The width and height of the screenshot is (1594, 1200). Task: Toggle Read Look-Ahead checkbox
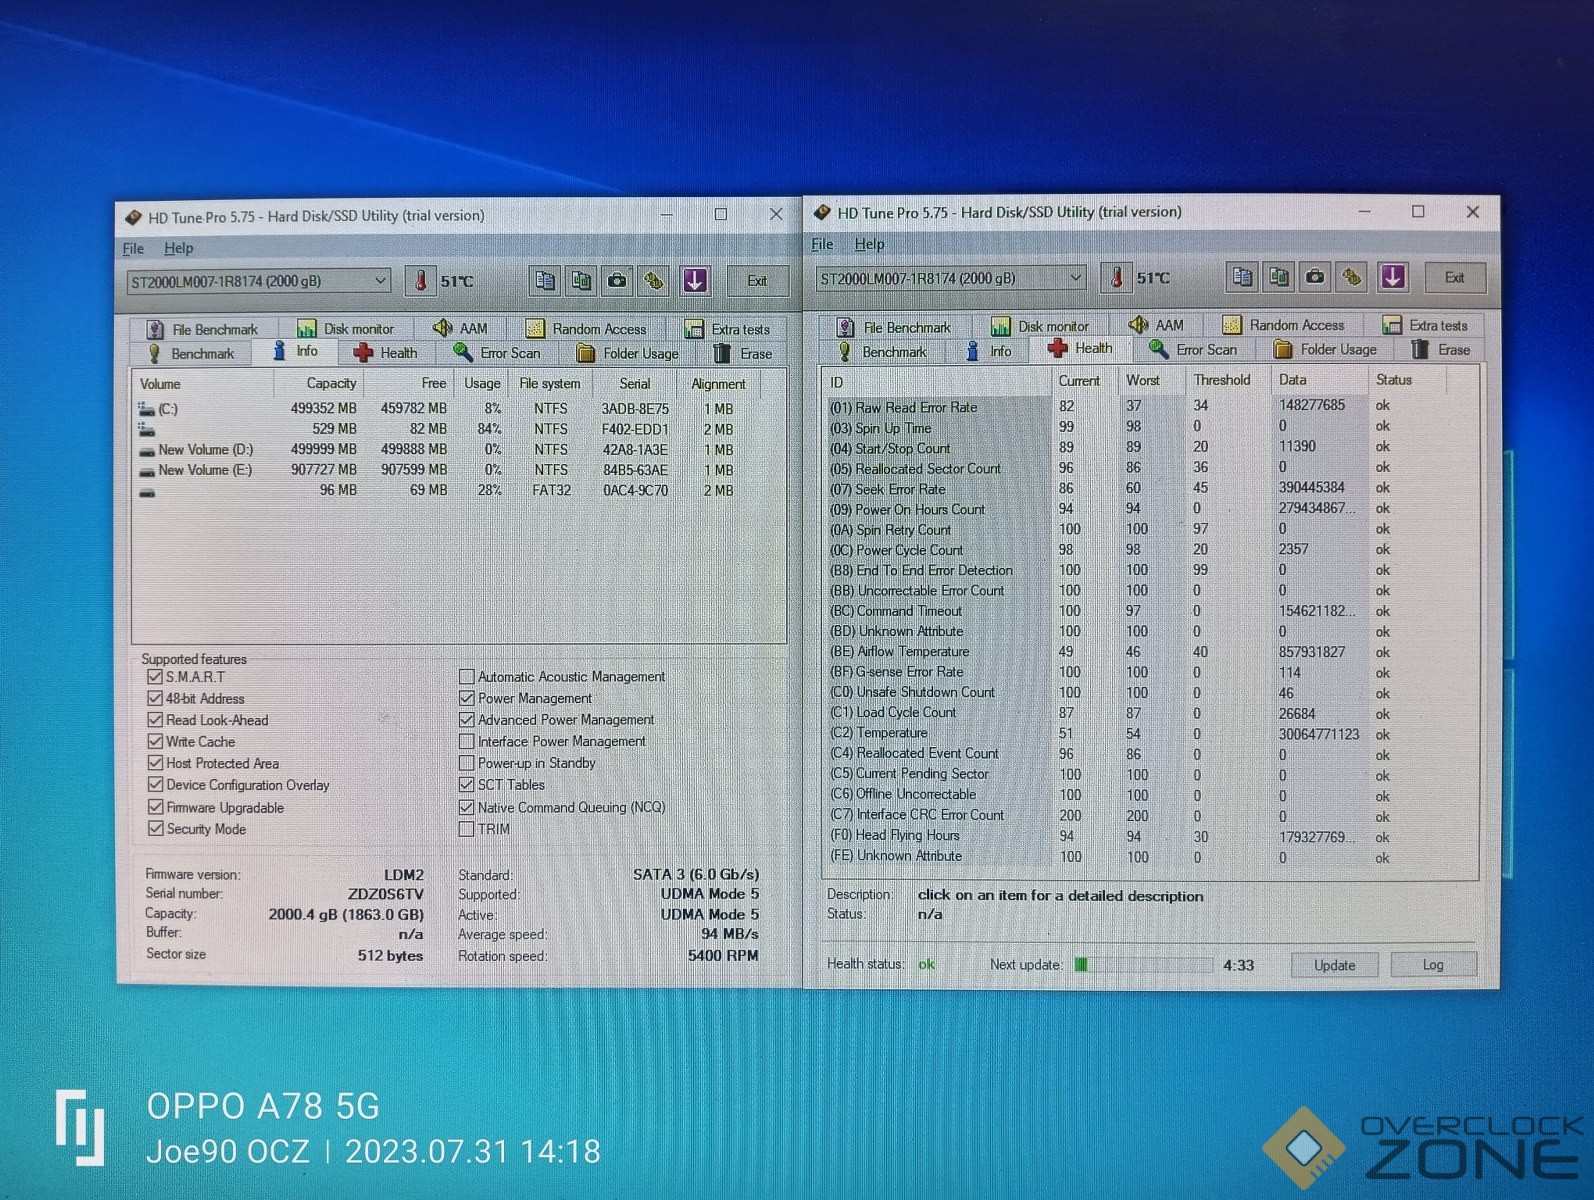tap(155, 720)
